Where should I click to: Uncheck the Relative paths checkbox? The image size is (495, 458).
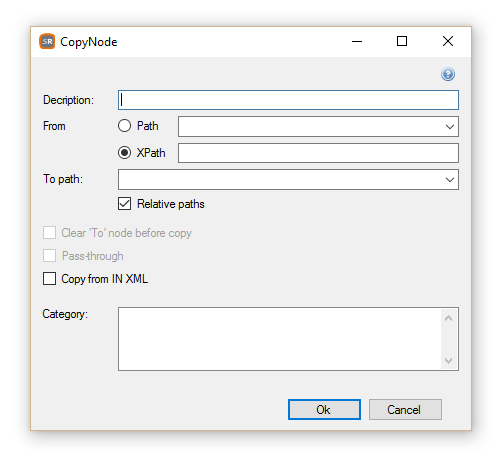pos(124,204)
